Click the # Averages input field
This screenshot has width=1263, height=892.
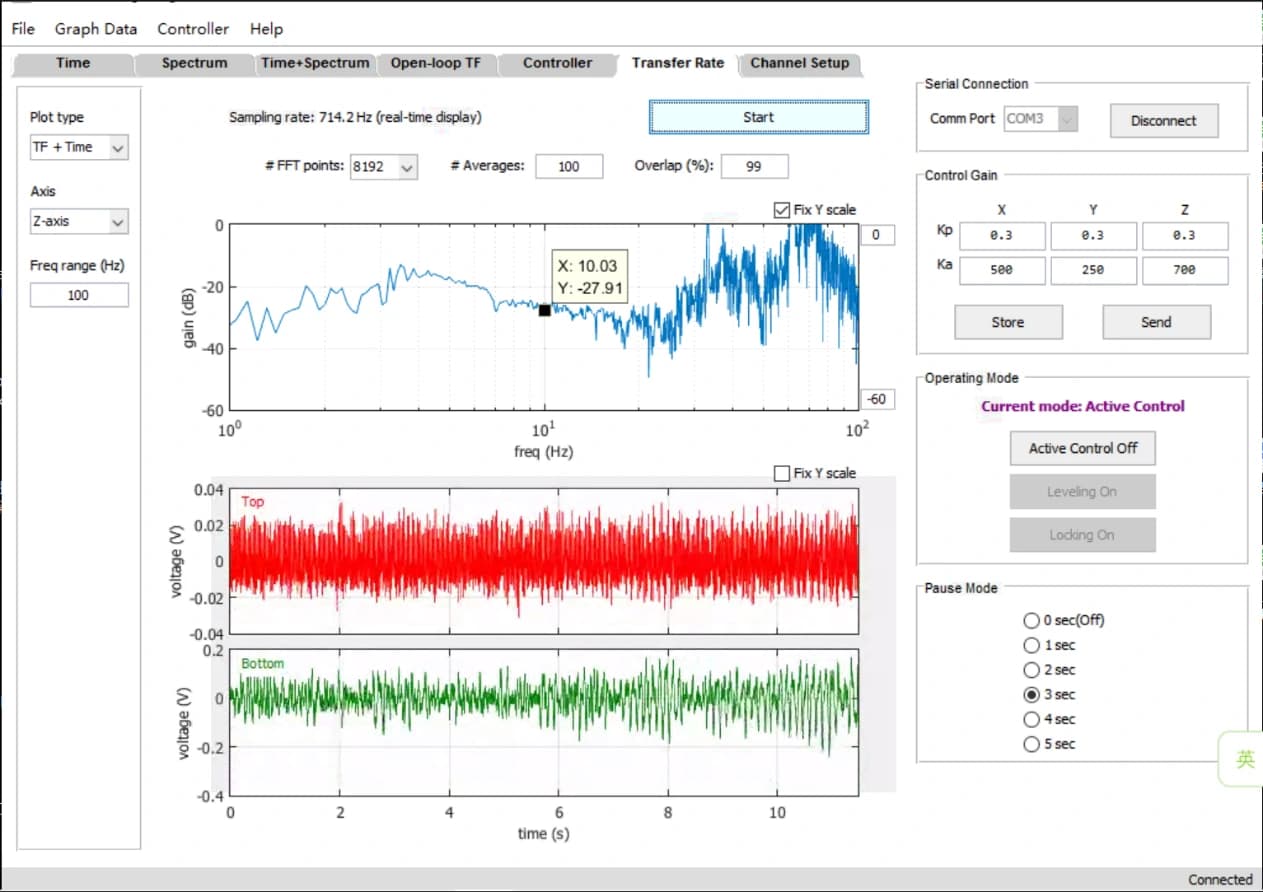coord(569,167)
